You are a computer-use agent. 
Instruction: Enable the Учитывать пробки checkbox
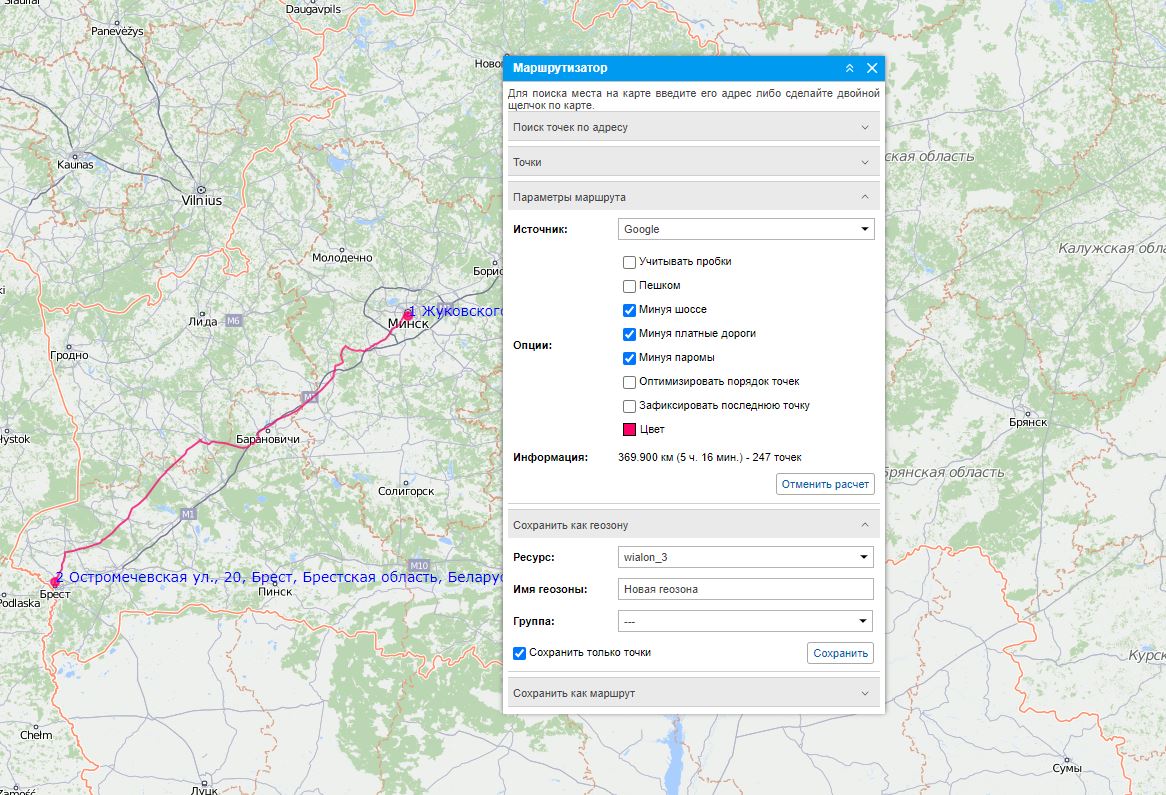(629, 262)
